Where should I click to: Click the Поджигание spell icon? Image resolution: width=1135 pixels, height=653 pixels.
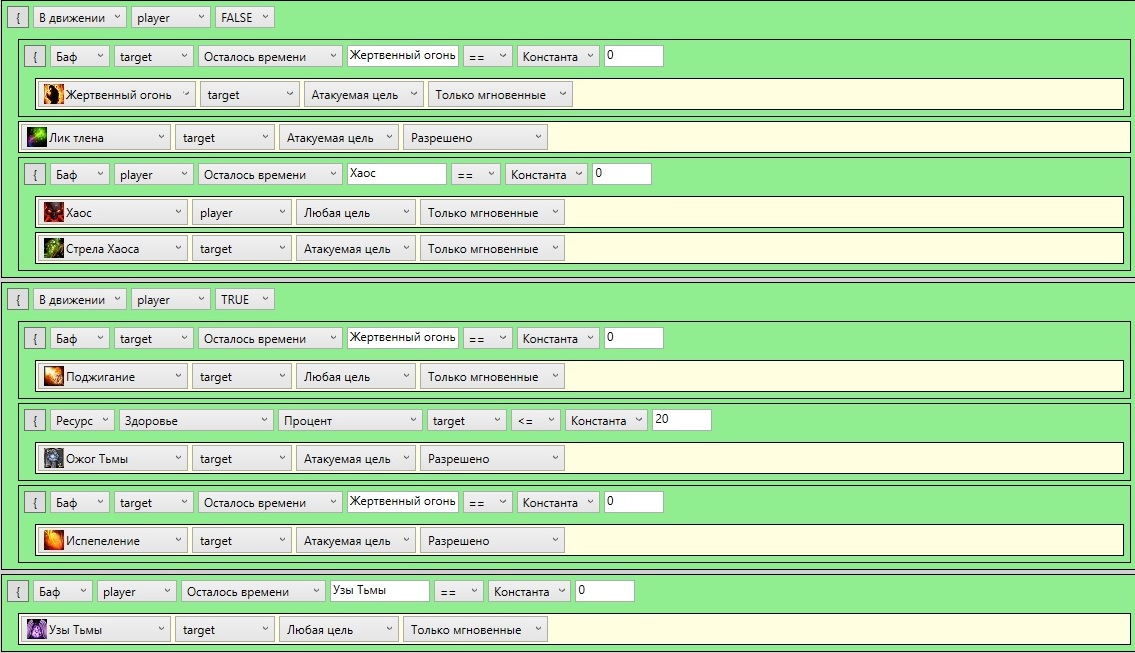tap(54, 377)
